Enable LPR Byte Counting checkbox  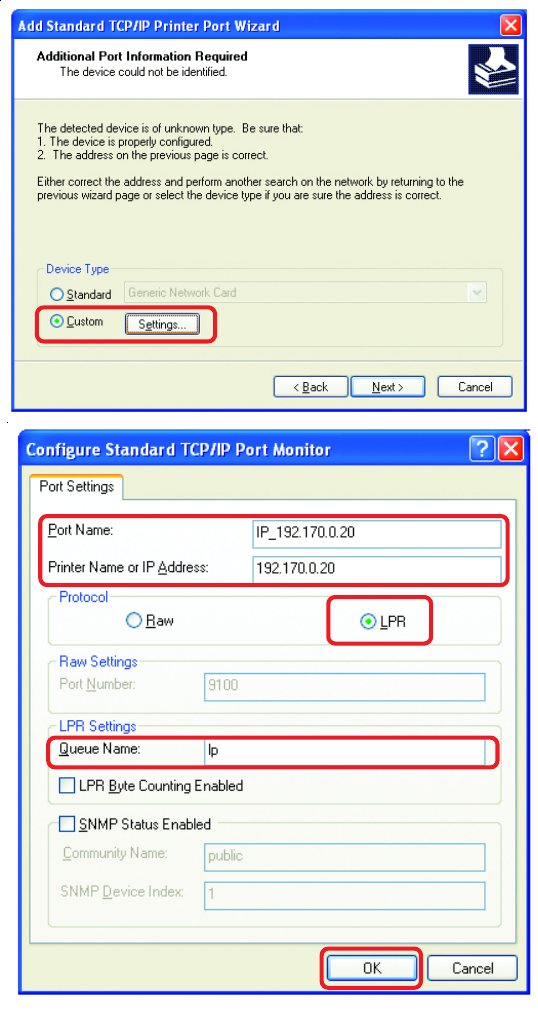coord(66,785)
